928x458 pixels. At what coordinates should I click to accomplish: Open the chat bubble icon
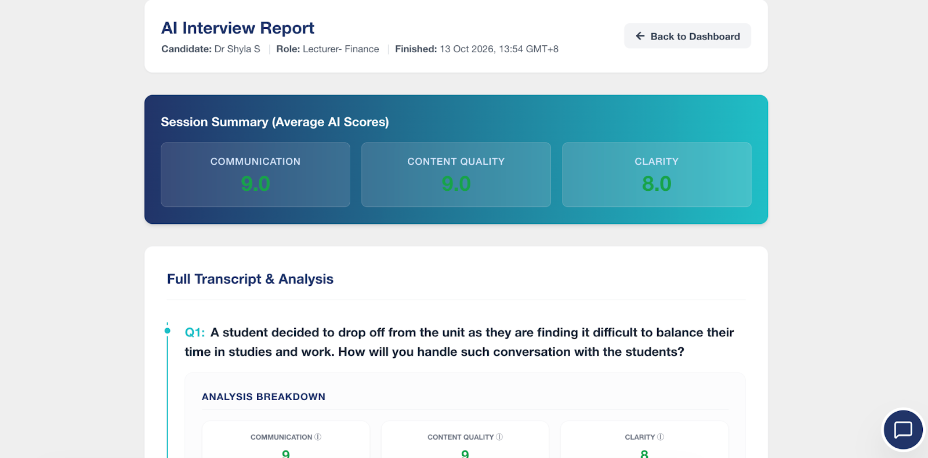[x=903, y=430]
